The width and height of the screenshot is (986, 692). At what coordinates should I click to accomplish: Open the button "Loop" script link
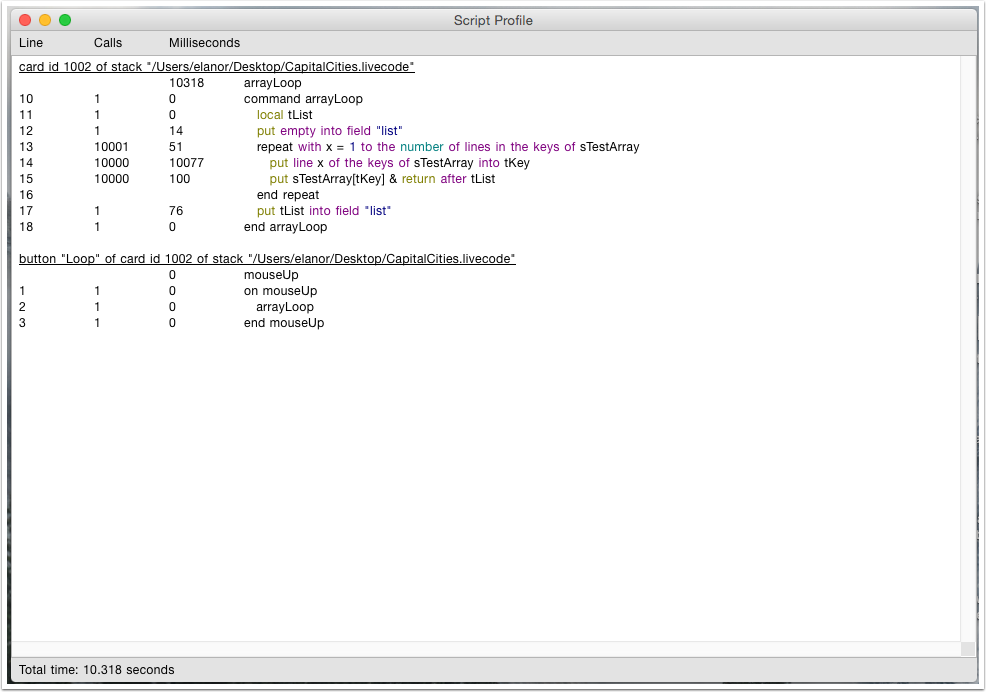pos(268,258)
